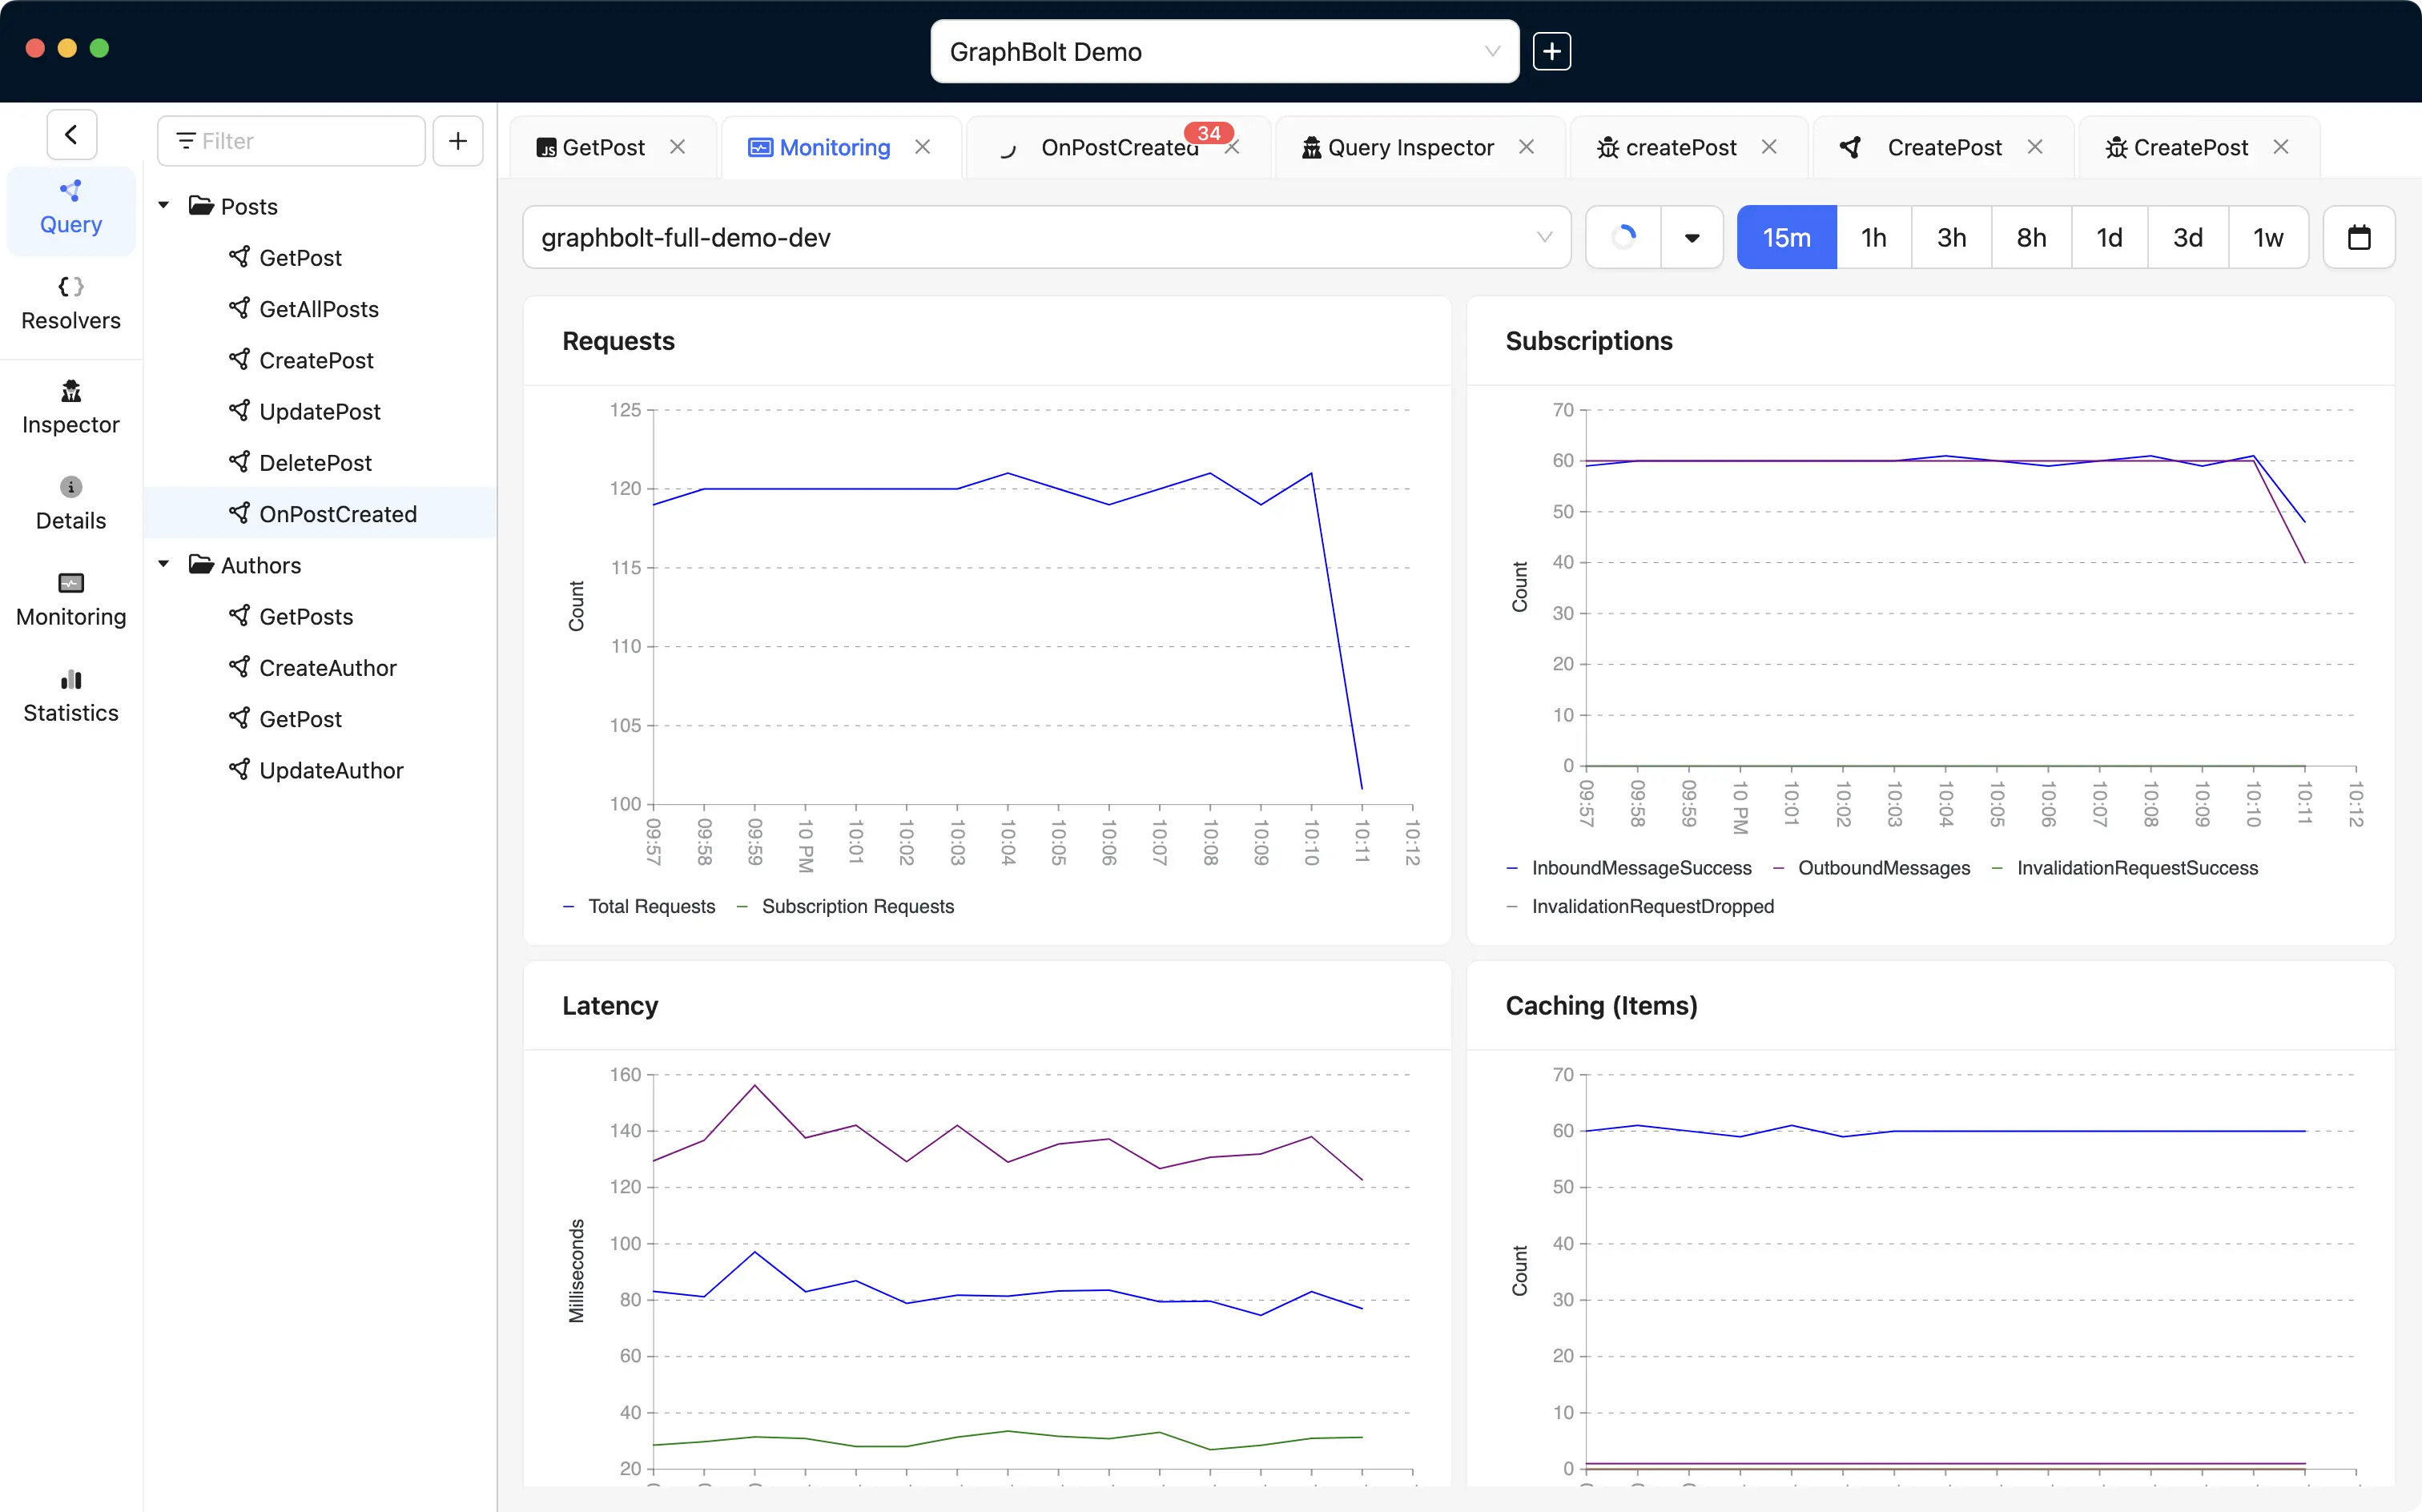Open the custom date range calendar picker
2422x1512 pixels.
[2359, 237]
